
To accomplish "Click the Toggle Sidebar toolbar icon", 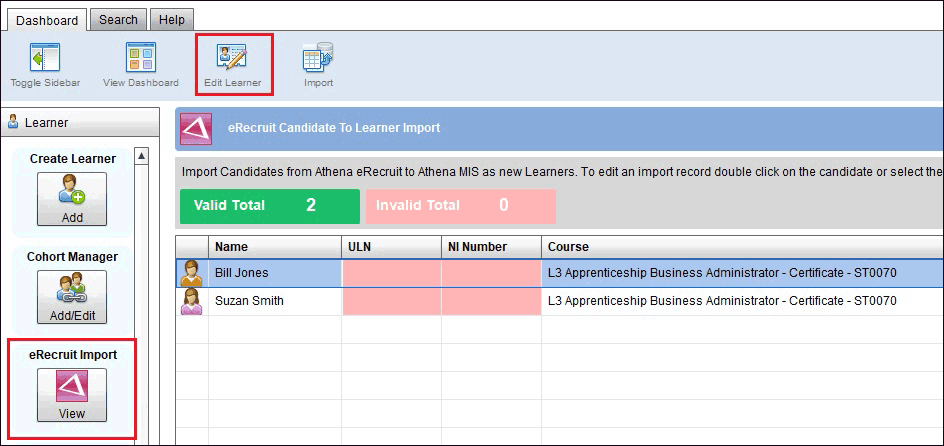I will 45,58.
